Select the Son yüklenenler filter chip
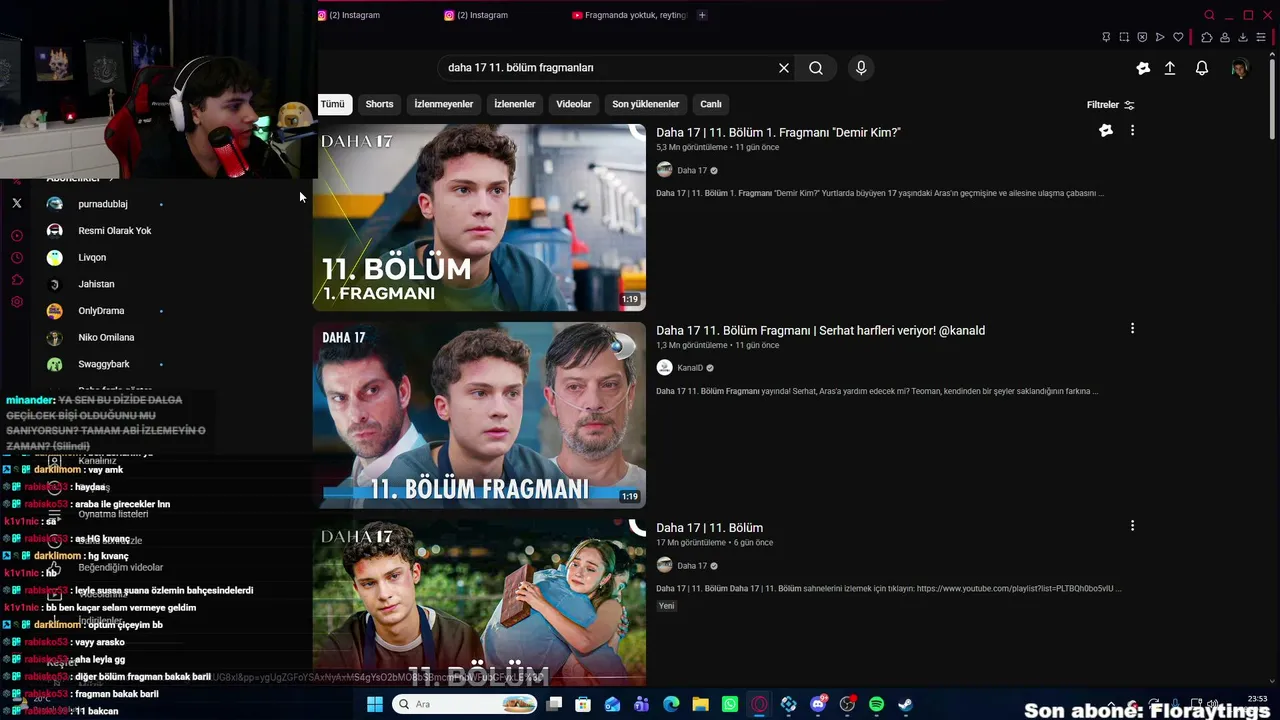The width and height of the screenshot is (1280, 720). (x=646, y=104)
